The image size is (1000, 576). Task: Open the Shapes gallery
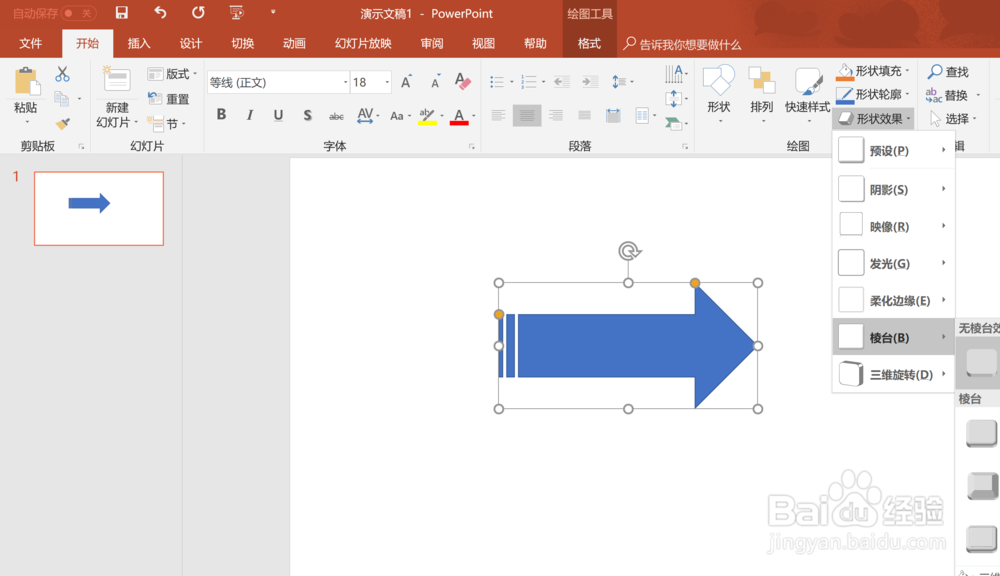point(719,93)
